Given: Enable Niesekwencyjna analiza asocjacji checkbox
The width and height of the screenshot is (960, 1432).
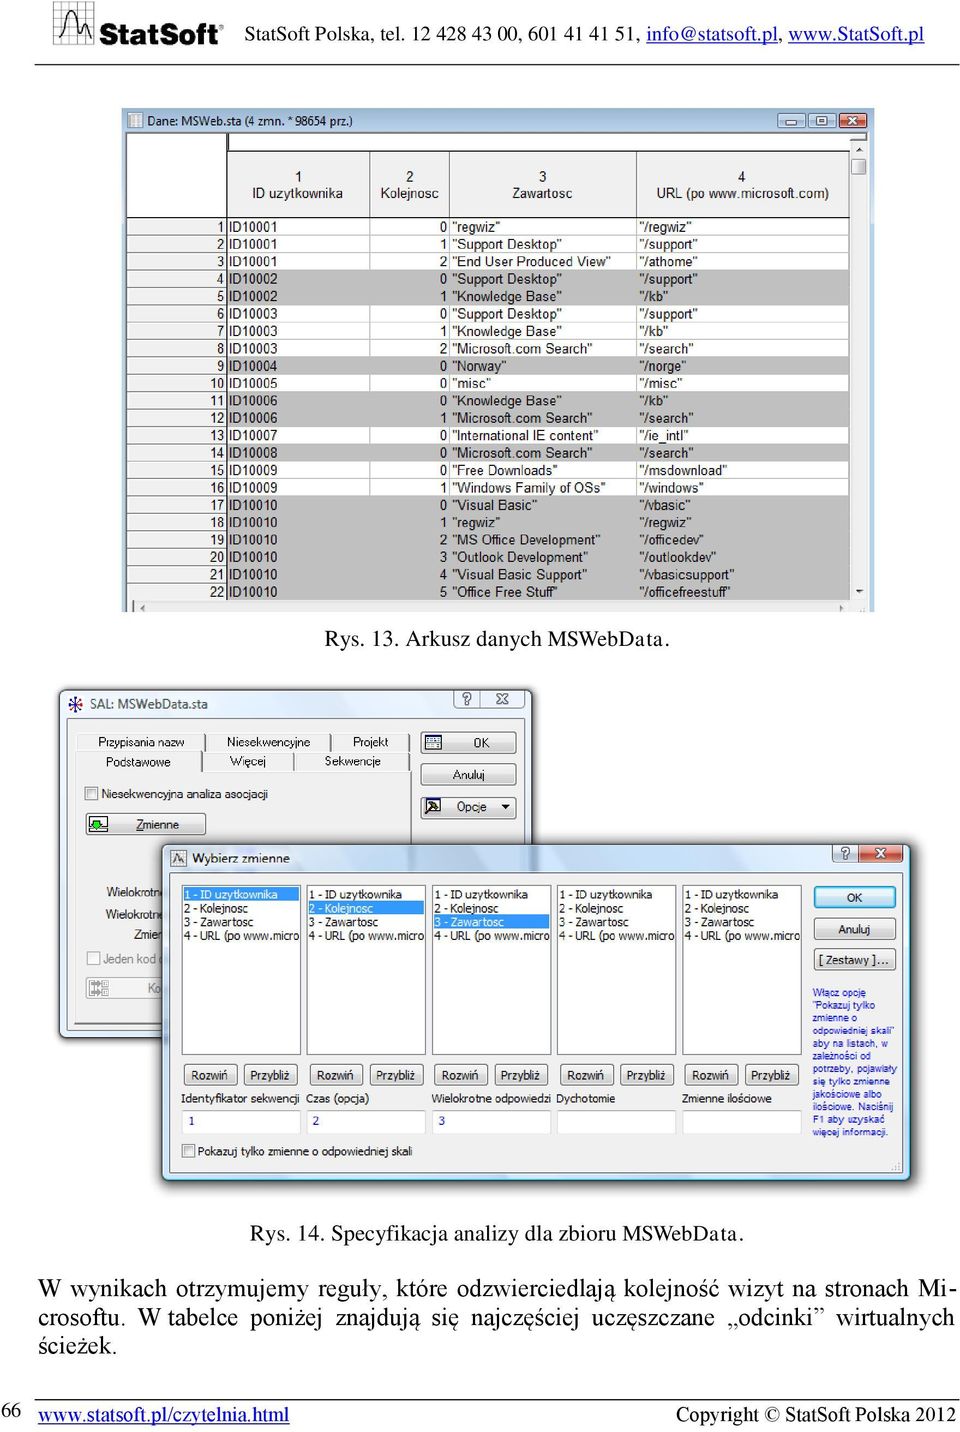Looking at the screenshot, I should (92, 794).
